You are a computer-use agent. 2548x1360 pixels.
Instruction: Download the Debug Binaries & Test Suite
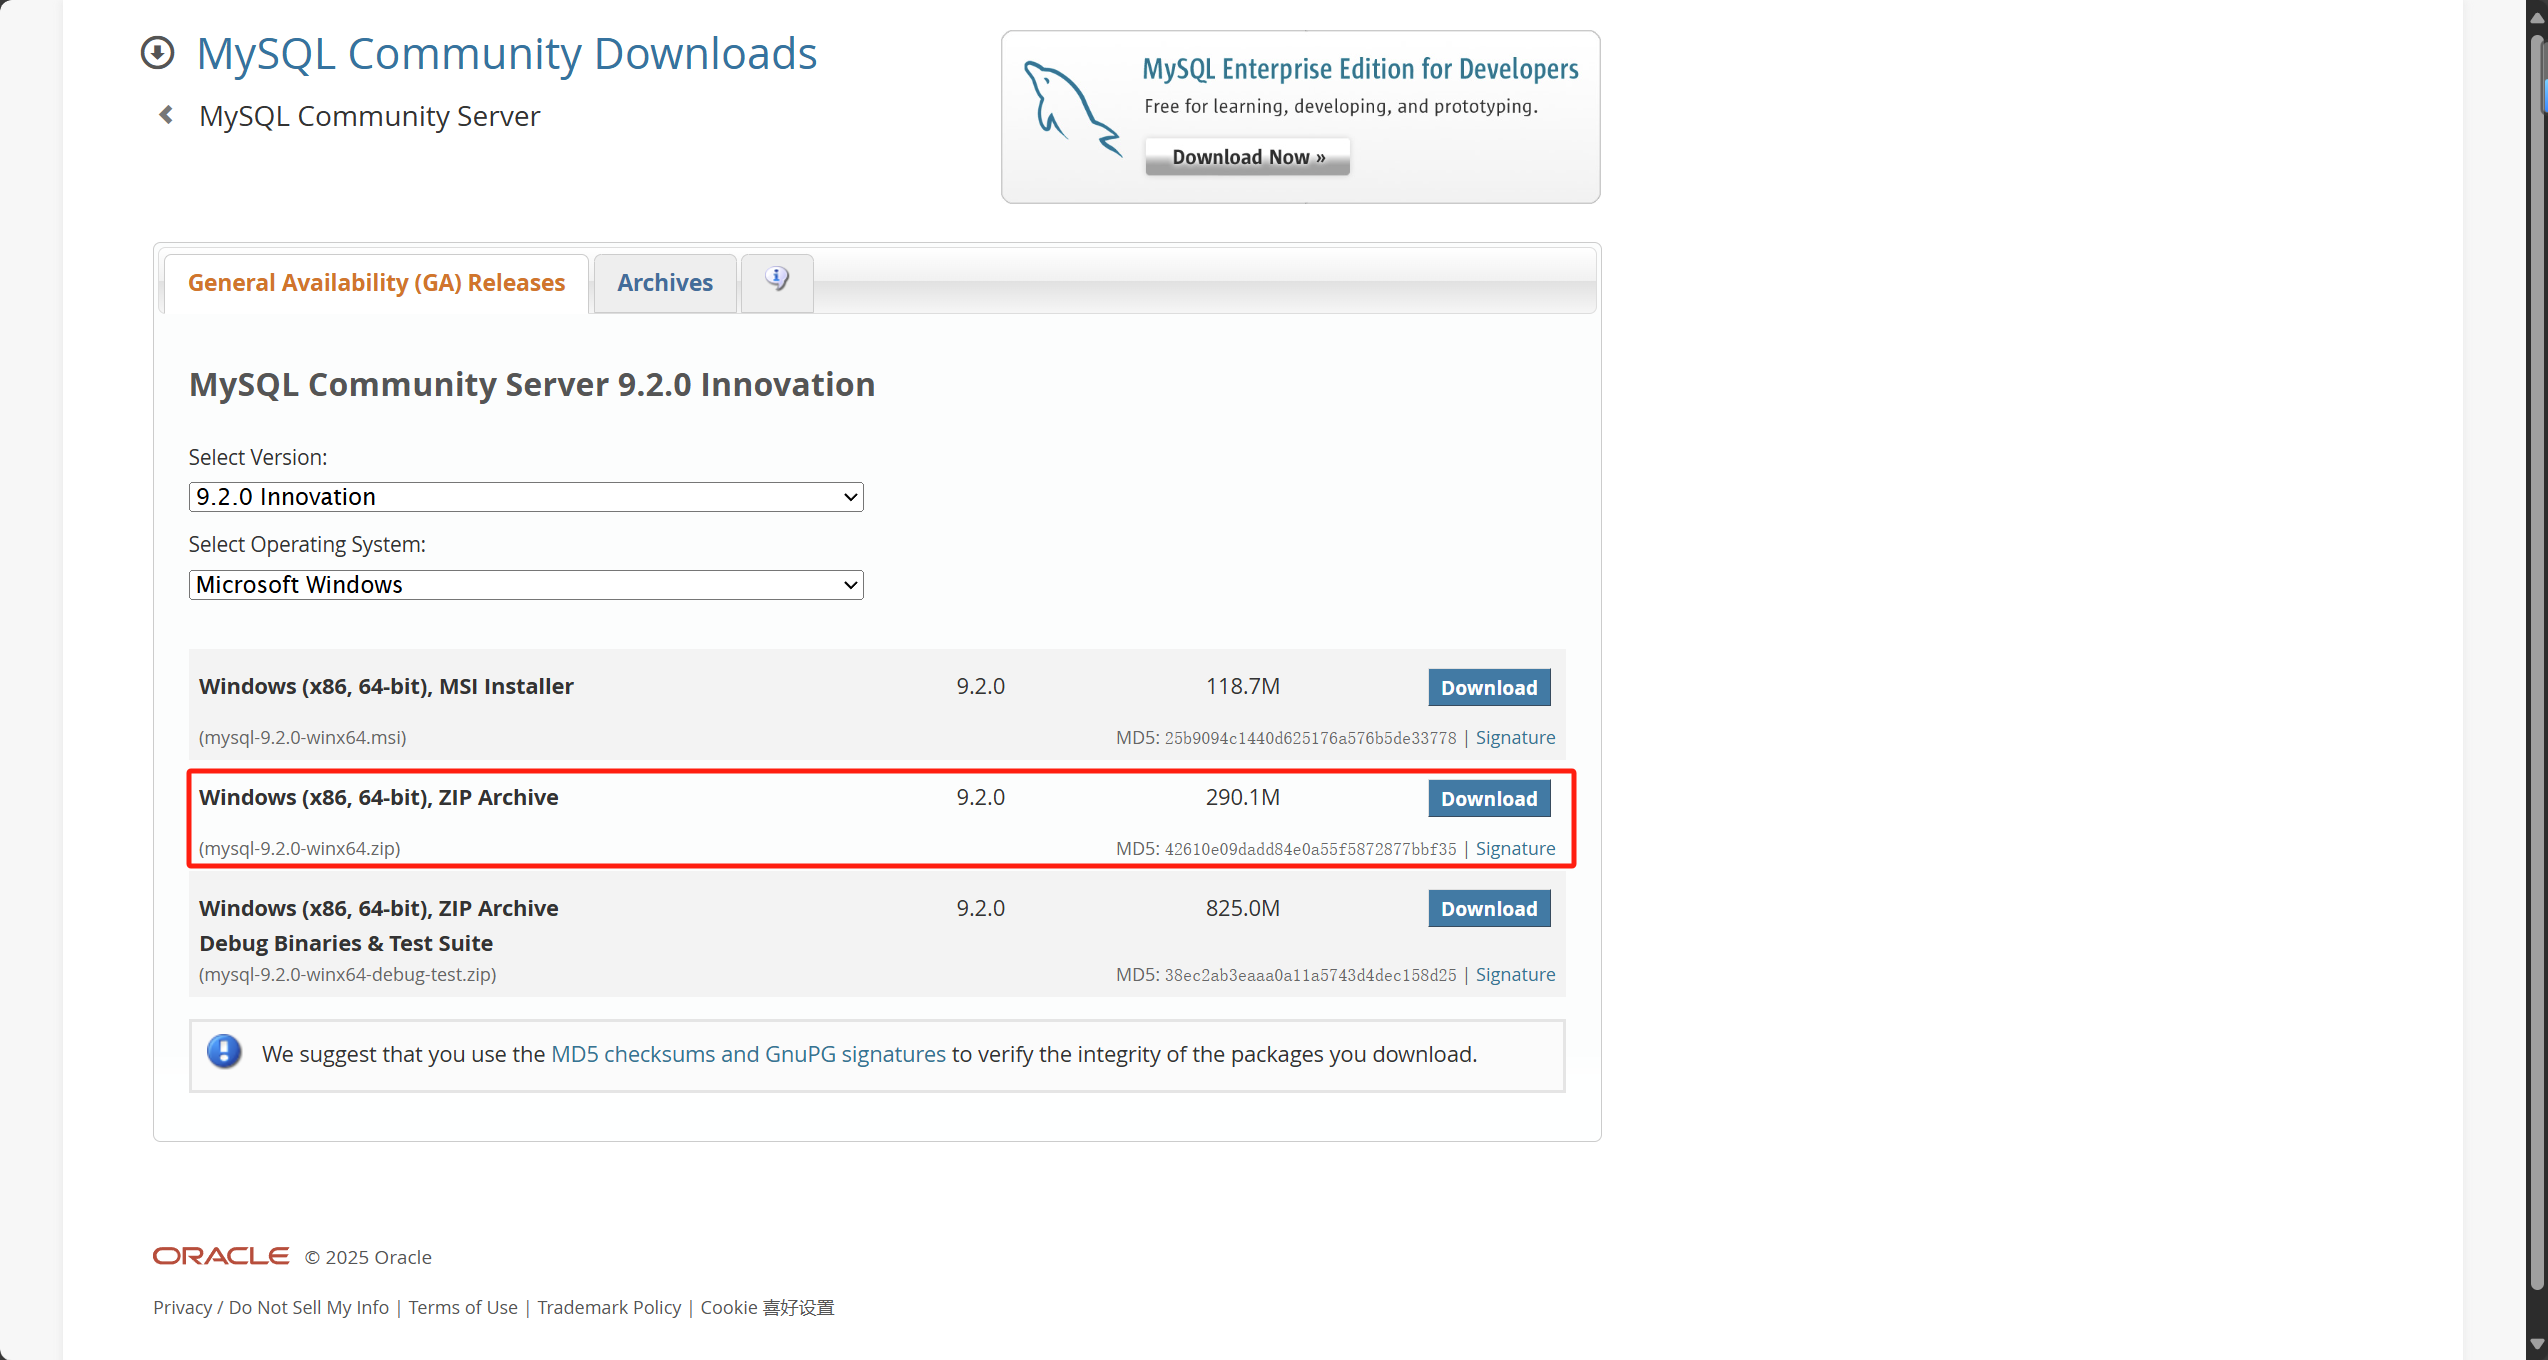1488,908
